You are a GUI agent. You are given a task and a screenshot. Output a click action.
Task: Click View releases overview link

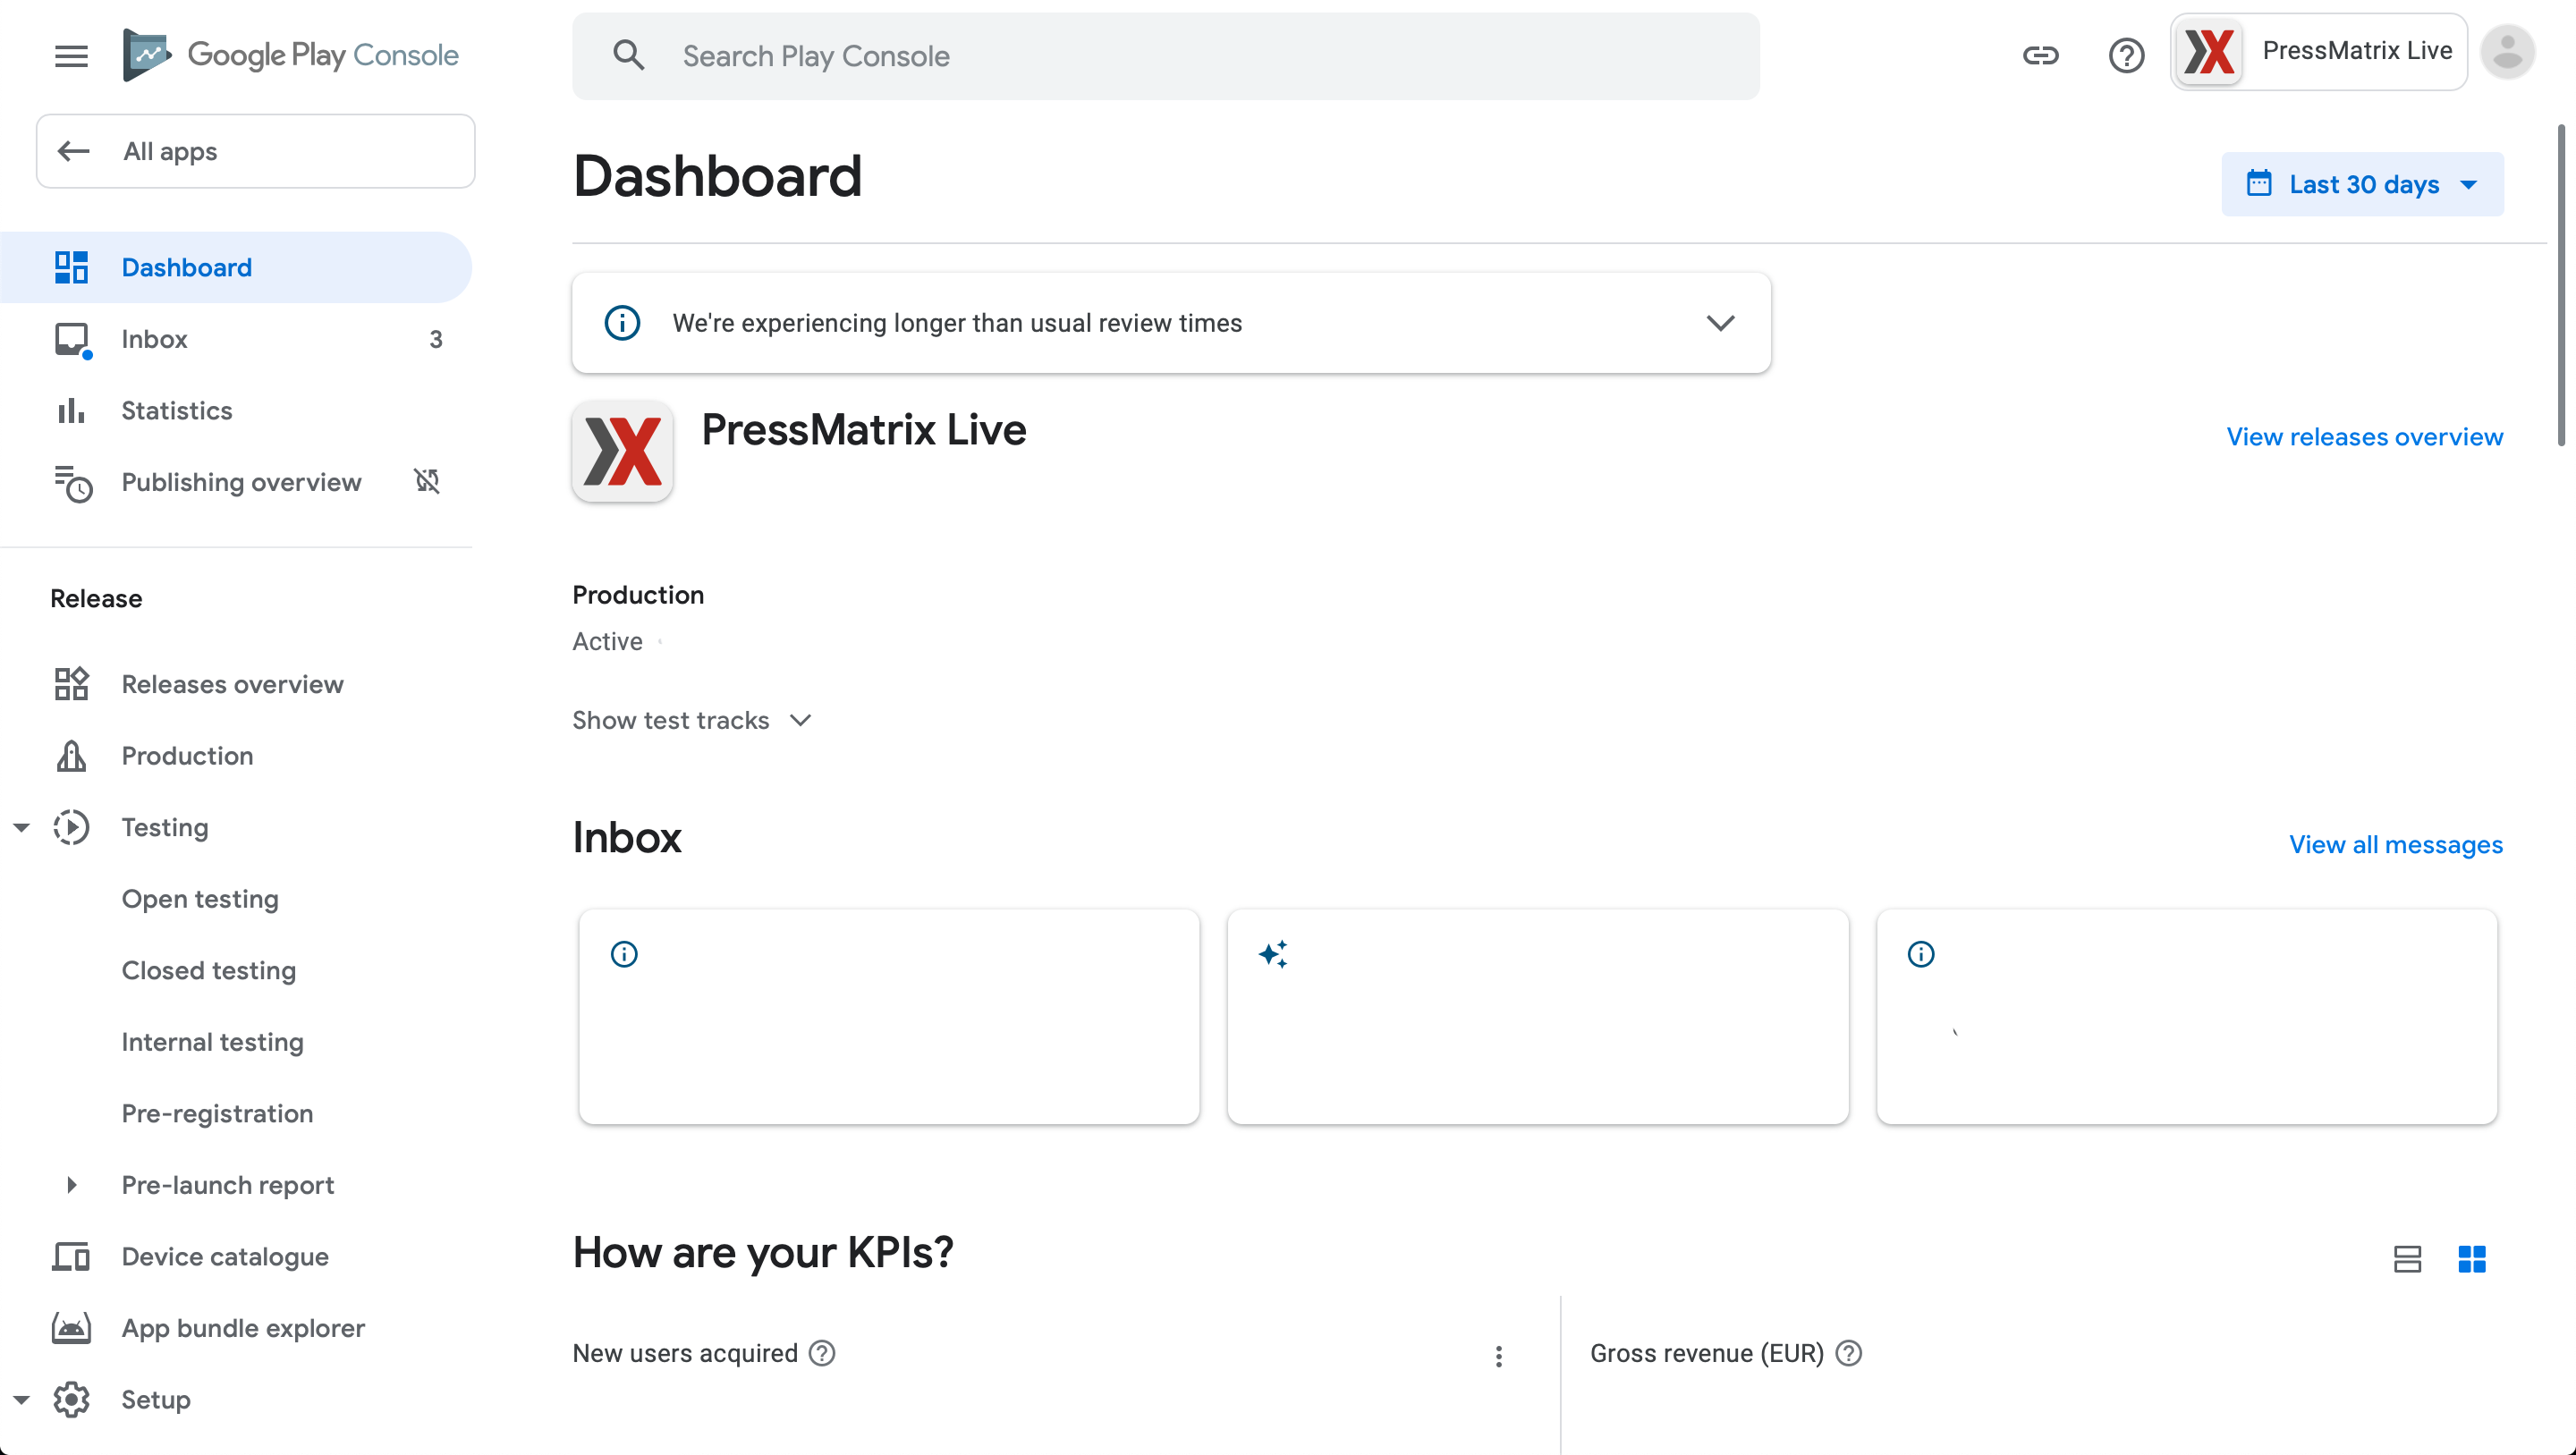(x=2364, y=437)
